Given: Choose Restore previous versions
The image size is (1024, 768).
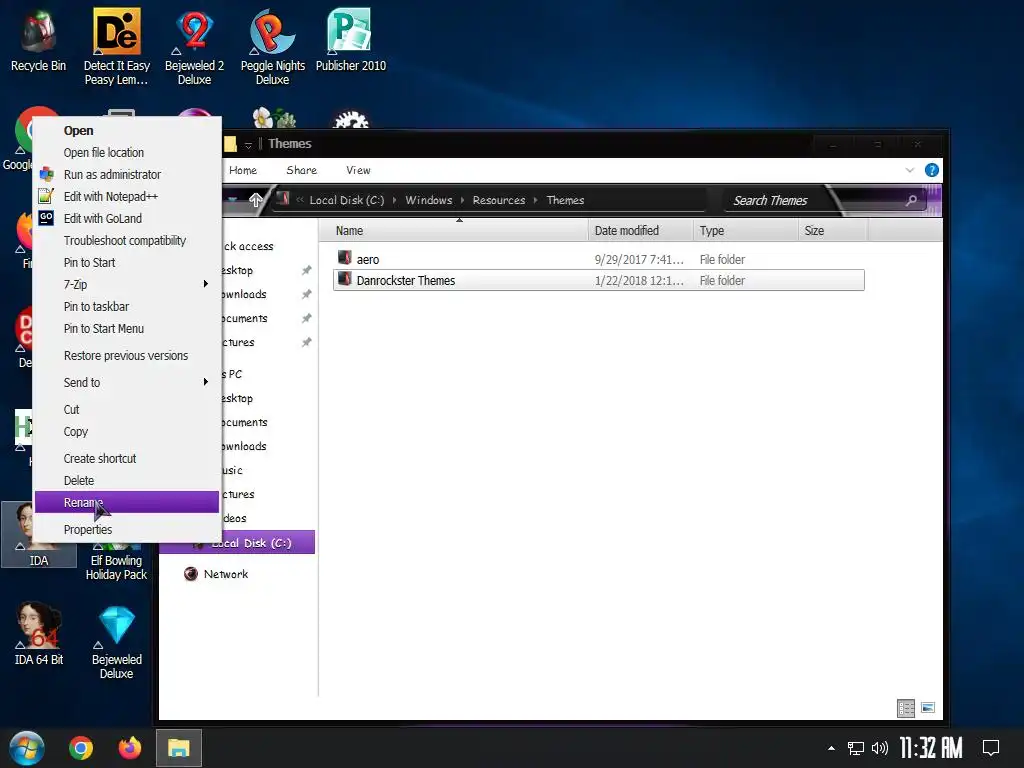Looking at the screenshot, I should click(x=127, y=356).
